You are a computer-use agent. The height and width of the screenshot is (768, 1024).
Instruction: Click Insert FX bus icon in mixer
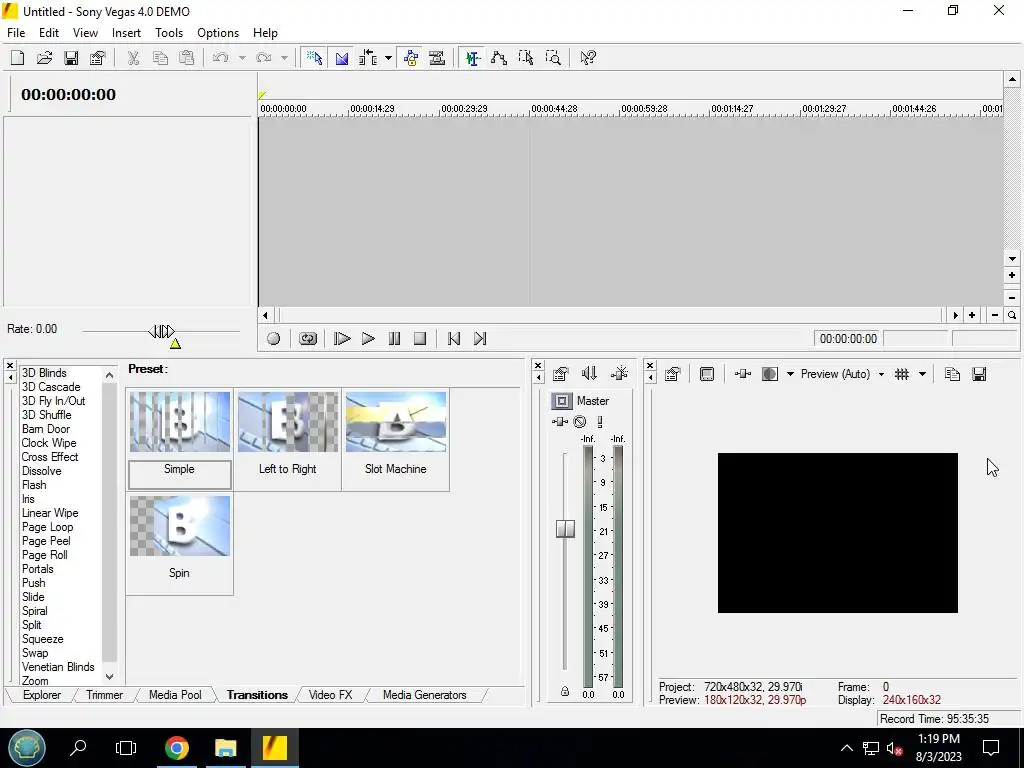[x=619, y=374]
